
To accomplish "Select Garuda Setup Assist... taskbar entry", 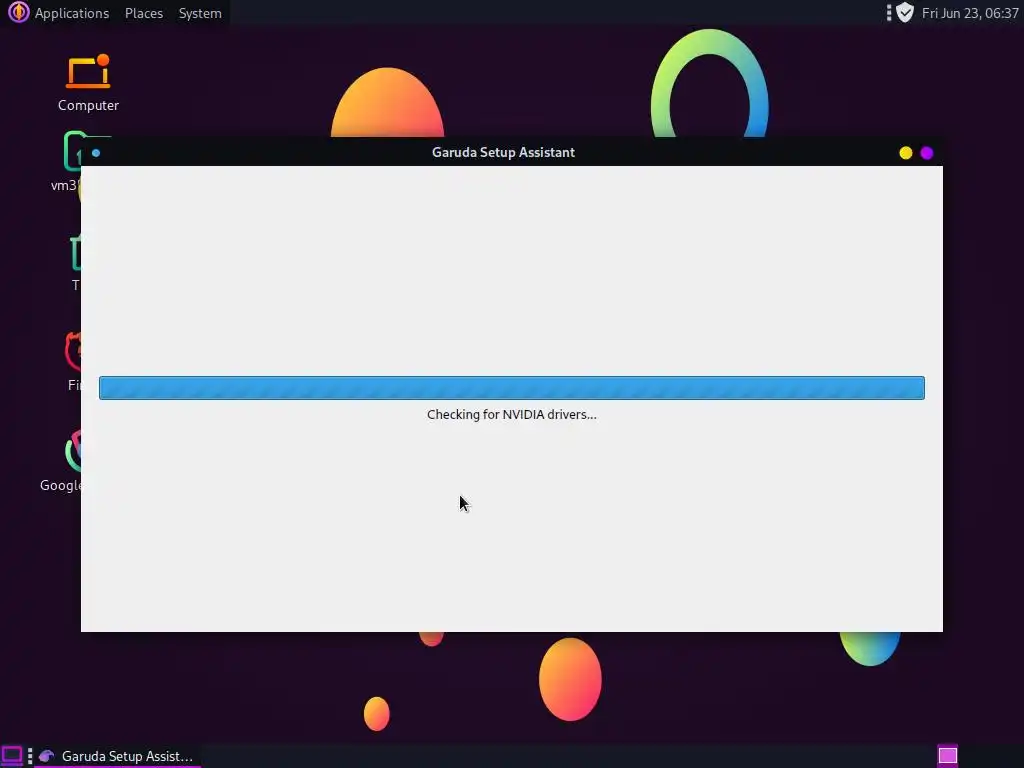I will point(118,756).
